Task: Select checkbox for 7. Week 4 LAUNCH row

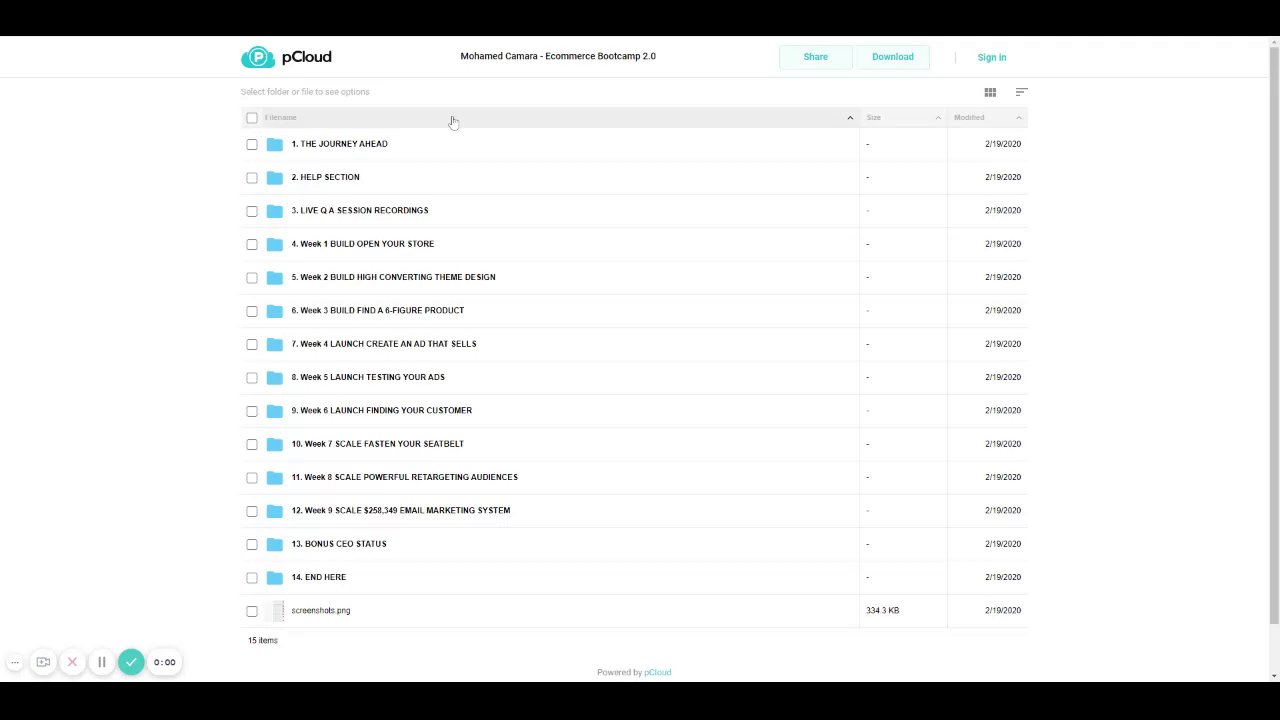Action: pyautogui.click(x=252, y=344)
